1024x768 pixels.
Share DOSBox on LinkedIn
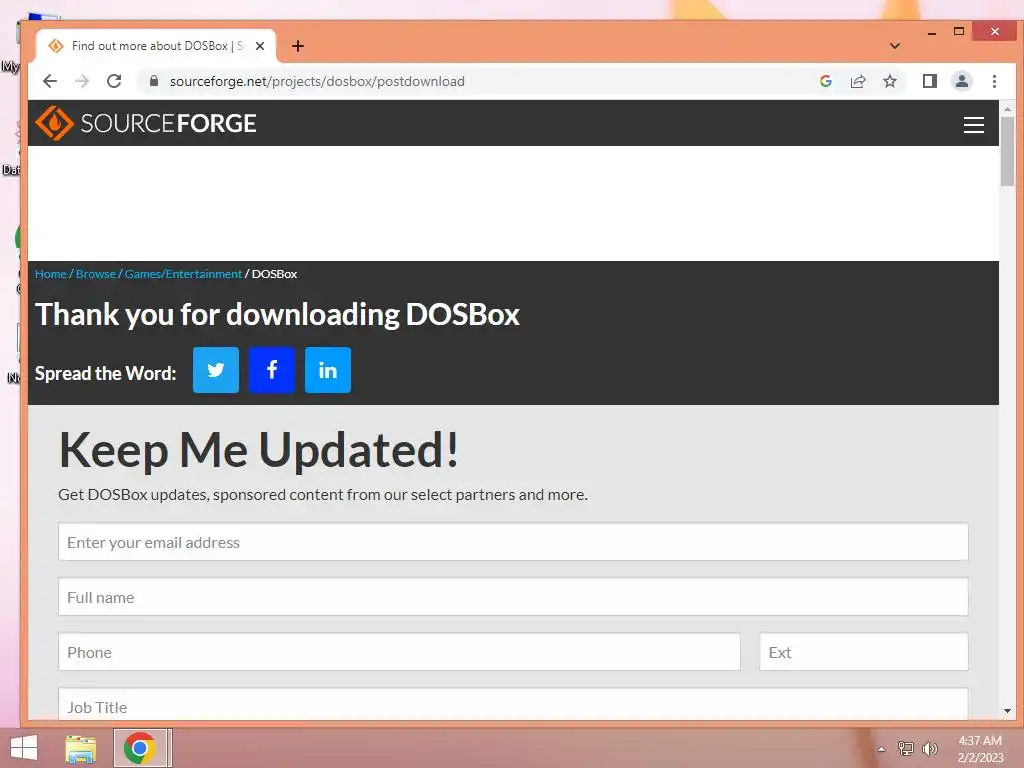point(328,370)
